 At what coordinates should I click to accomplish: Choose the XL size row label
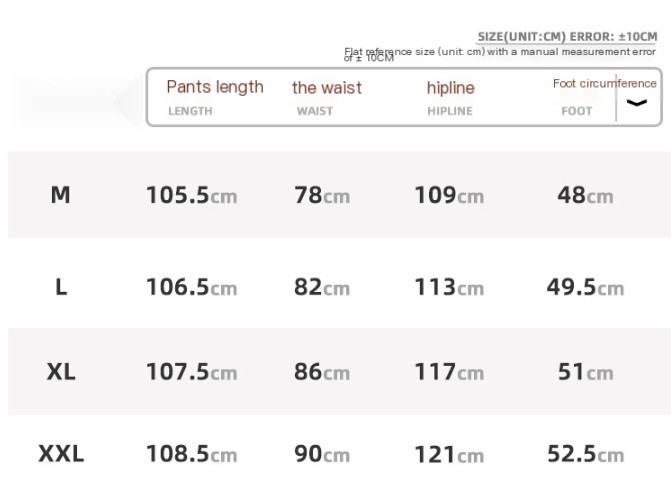click(61, 373)
